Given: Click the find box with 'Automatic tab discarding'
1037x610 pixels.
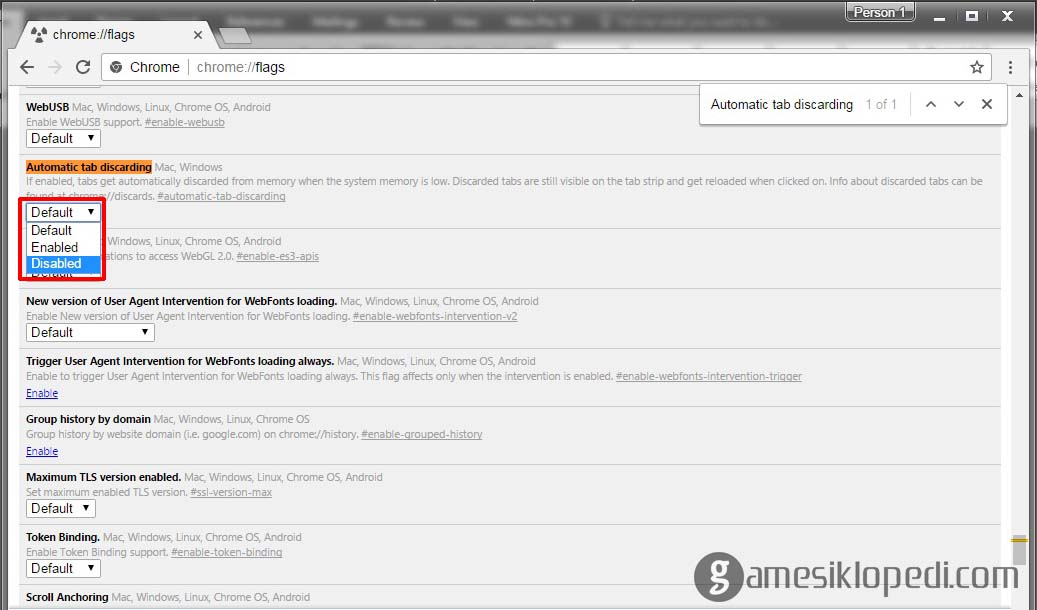Looking at the screenshot, I should point(782,105).
